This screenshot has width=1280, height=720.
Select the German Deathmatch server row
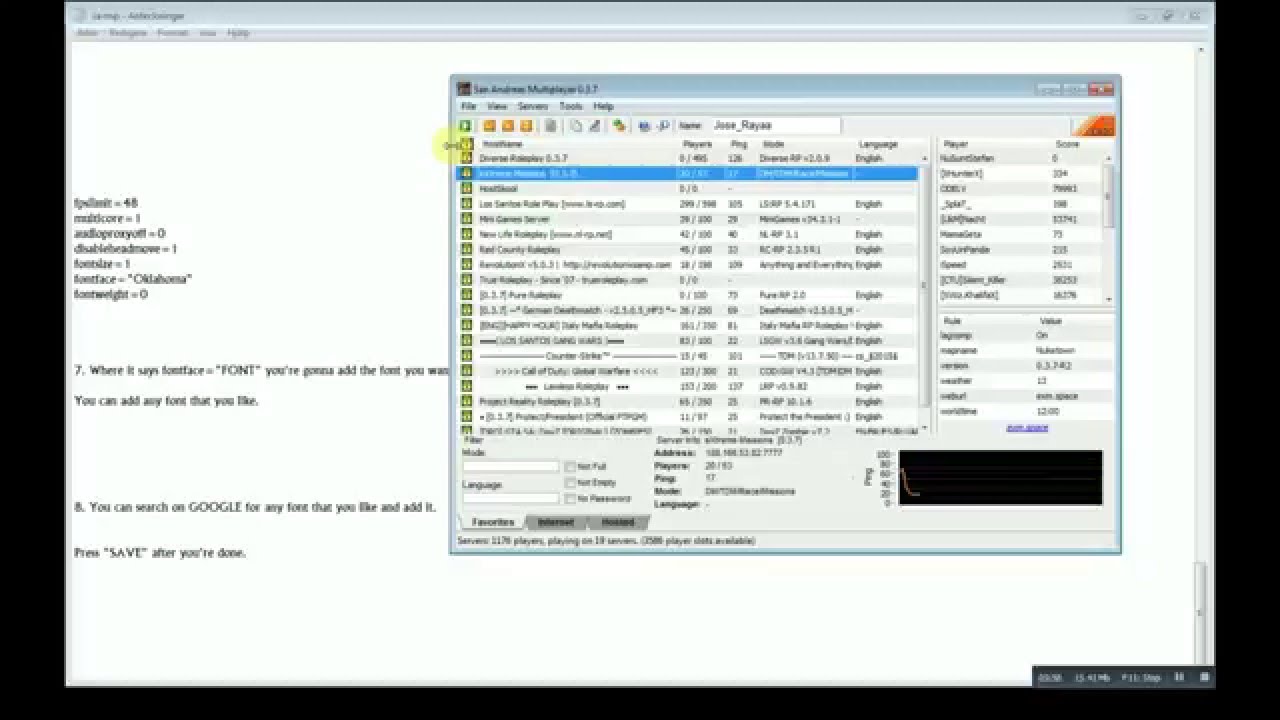point(687,310)
